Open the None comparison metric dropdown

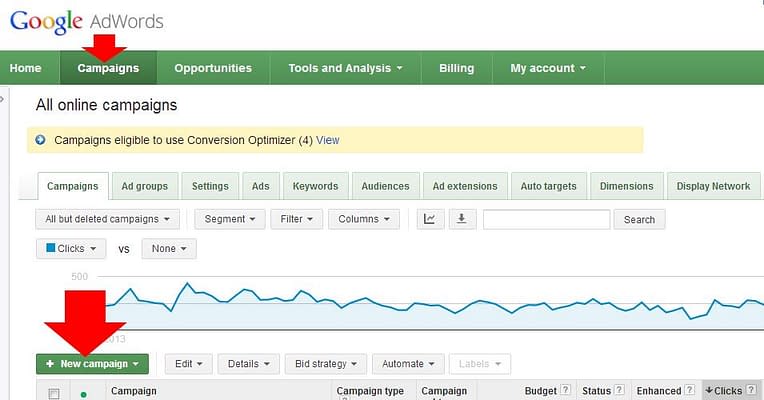[169, 248]
